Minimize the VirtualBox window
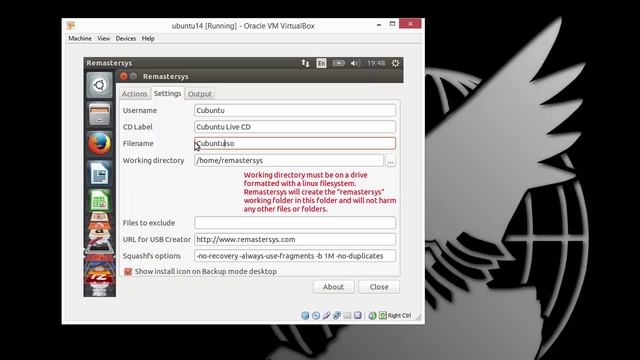640x360 pixels. (x=379, y=24)
